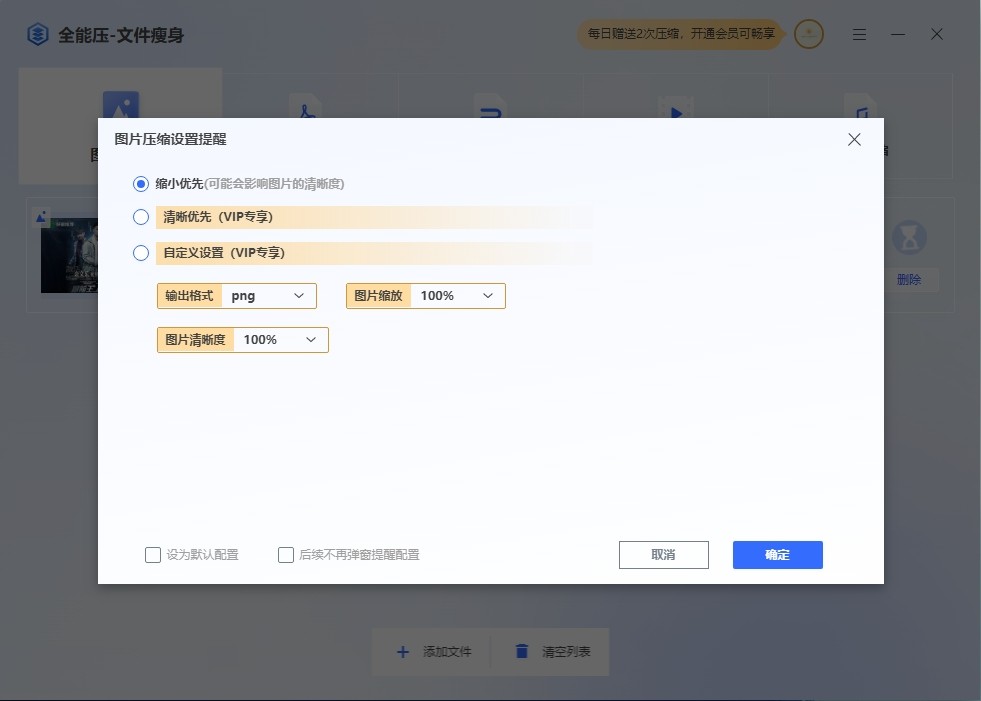Dismiss the dialog via 取消
Image resolution: width=981 pixels, height=701 pixels.
coord(663,554)
